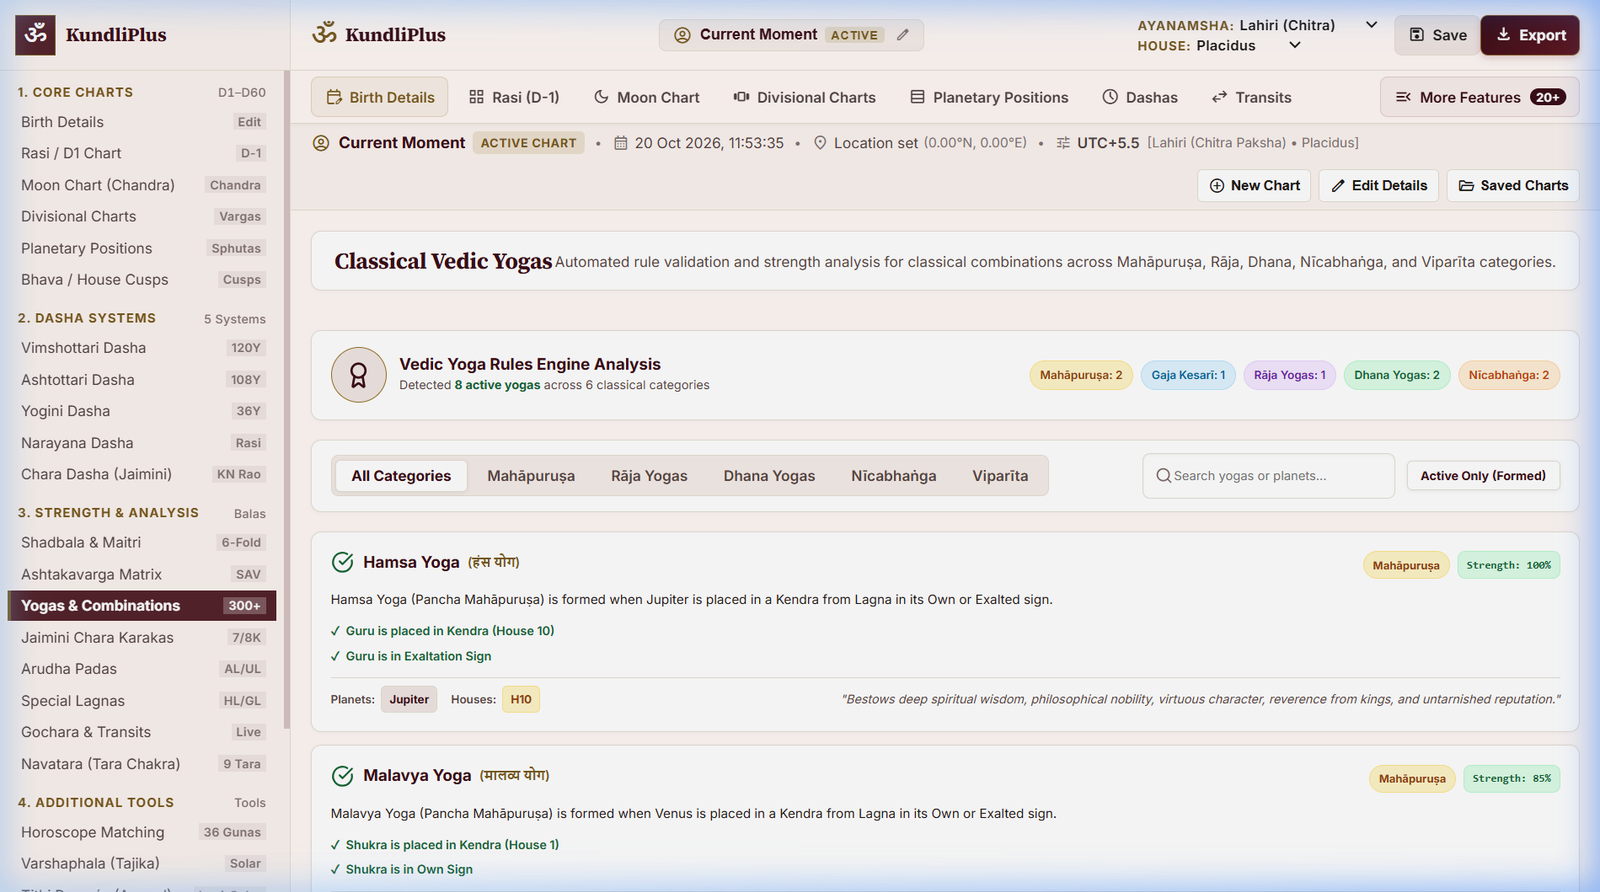1600x892 pixels.
Task: Click the Om logo icon in the sidebar
Action: click(36, 35)
